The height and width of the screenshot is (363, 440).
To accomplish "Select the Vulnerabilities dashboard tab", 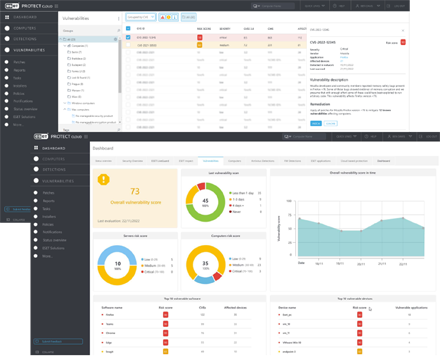I will (x=211, y=161).
